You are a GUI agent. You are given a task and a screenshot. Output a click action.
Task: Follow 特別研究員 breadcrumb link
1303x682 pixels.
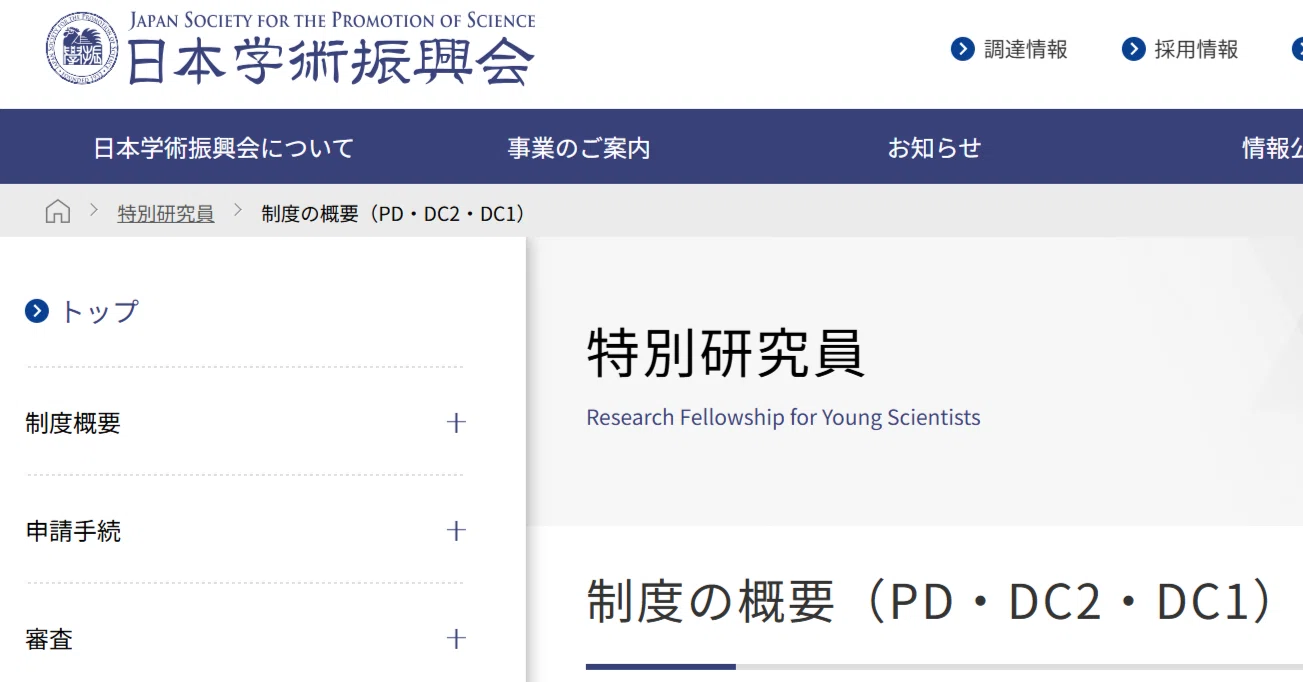pos(166,213)
